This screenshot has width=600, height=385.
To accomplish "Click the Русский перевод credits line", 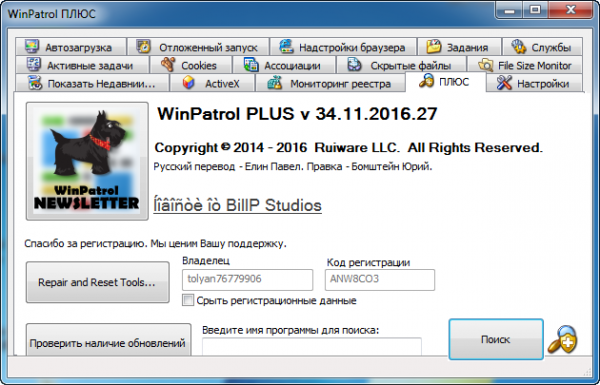I will coord(293,166).
